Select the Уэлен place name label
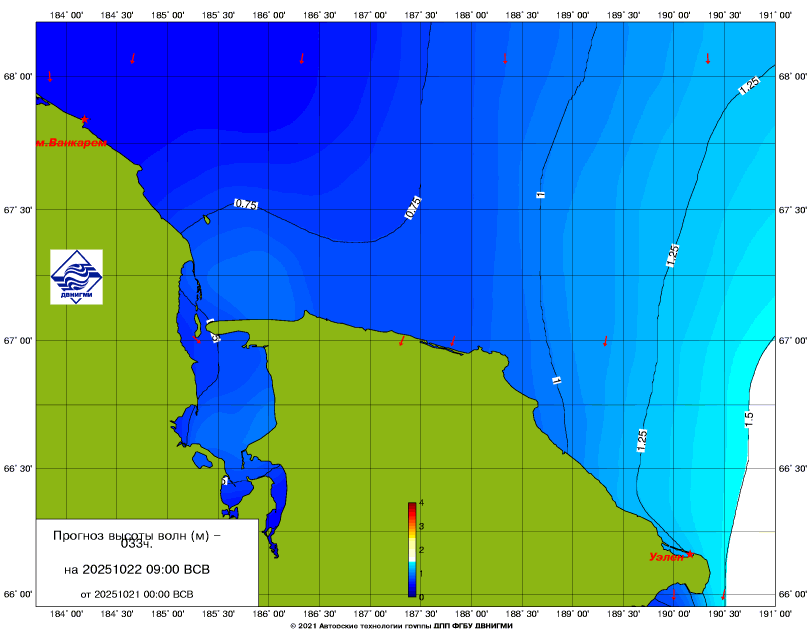 coord(666,557)
